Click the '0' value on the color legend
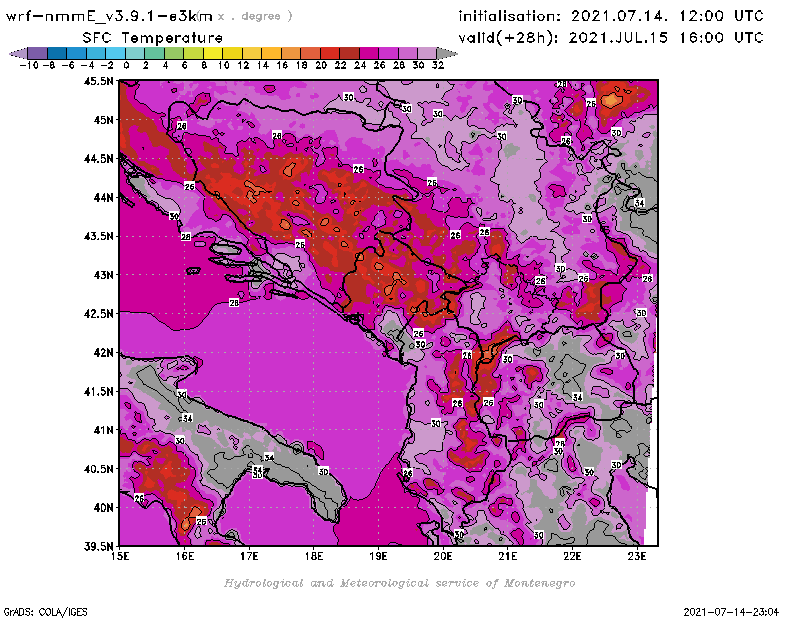 pyautogui.click(x=126, y=65)
